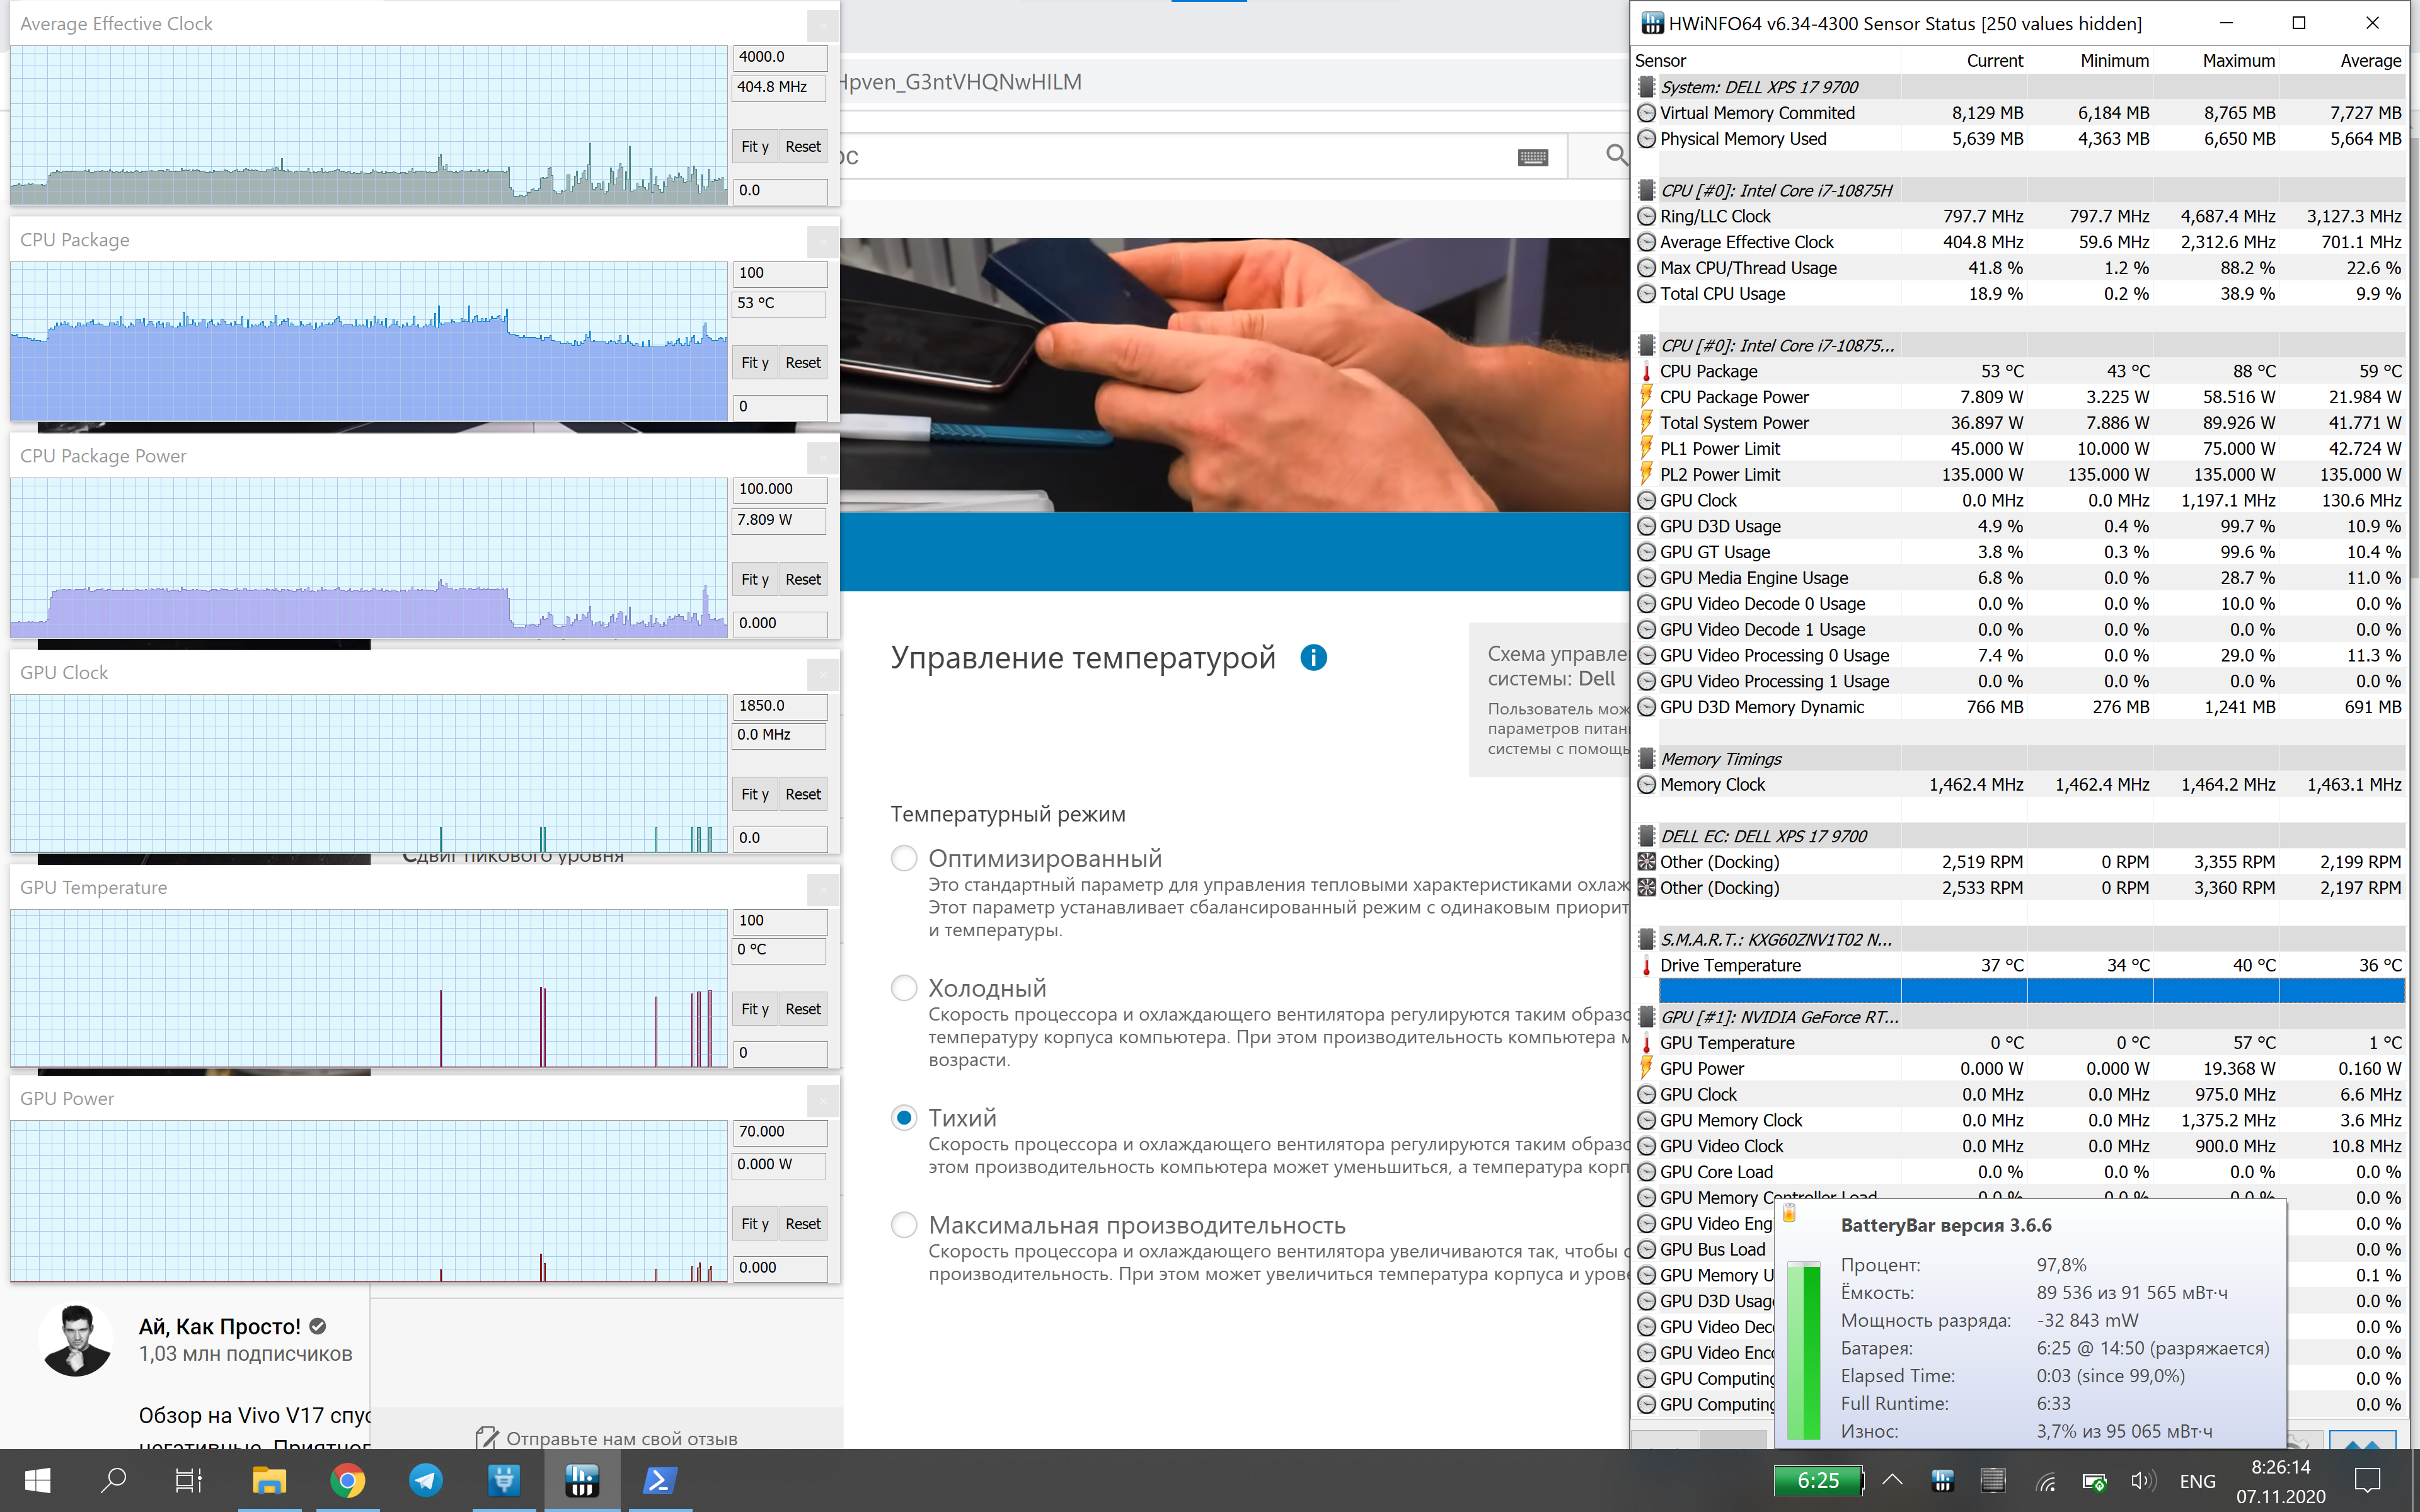Click Reset in the GPU Clock graph

pyautogui.click(x=802, y=794)
